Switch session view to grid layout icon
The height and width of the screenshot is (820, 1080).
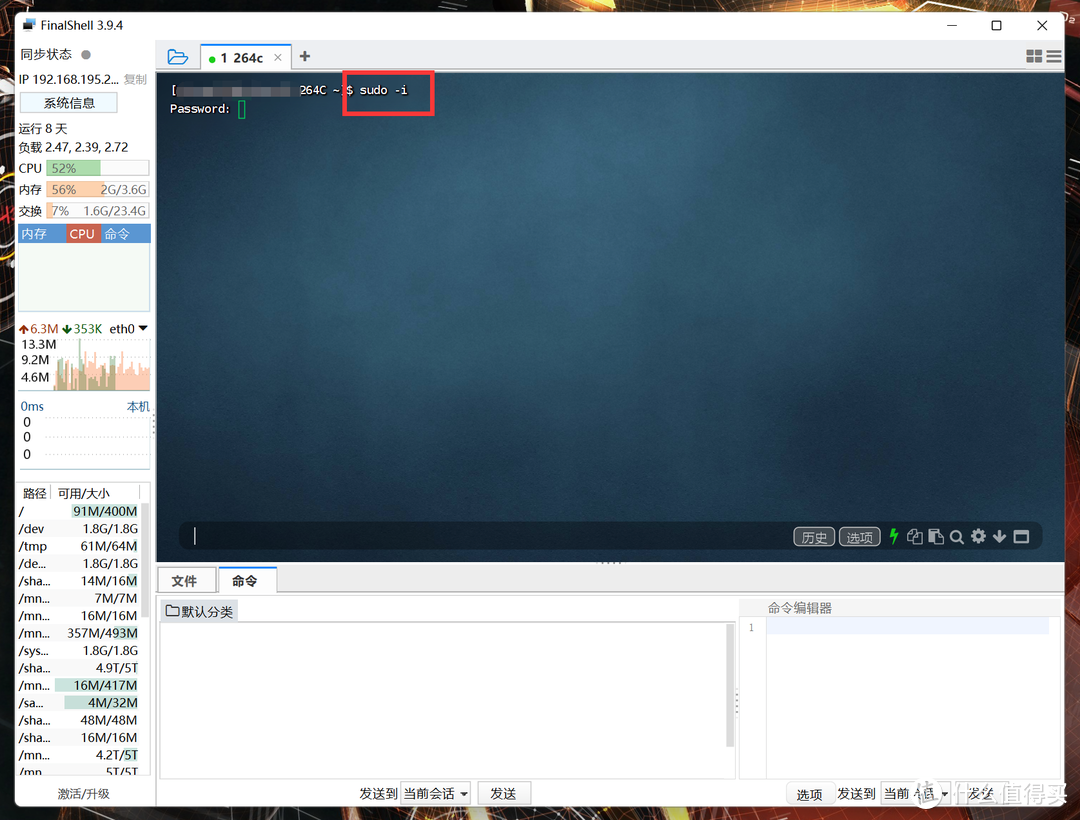(x=1034, y=56)
